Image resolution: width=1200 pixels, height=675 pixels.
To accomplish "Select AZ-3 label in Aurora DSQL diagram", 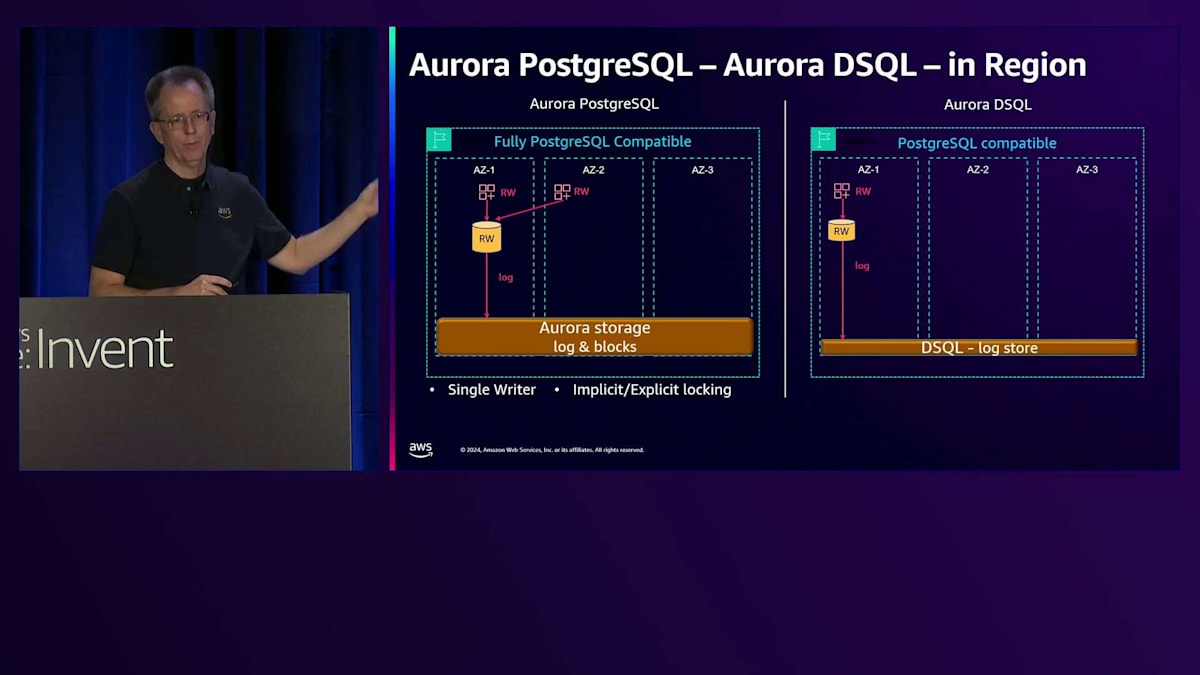I will pyautogui.click(x=1087, y=170).
